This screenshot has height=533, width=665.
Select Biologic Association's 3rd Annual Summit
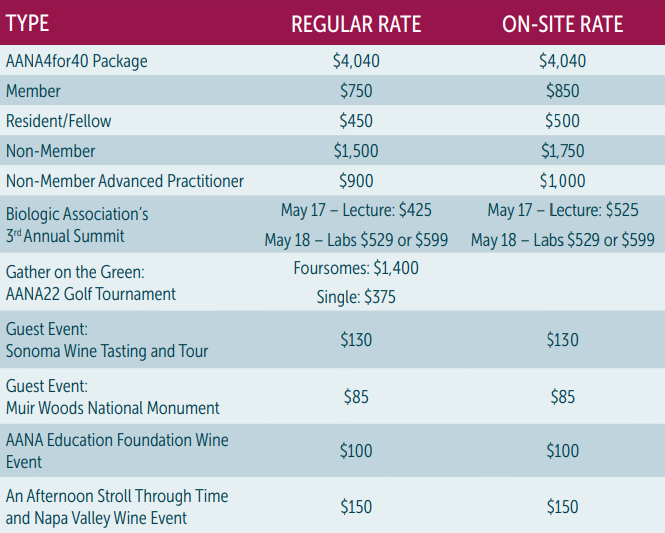coord(77,225)
